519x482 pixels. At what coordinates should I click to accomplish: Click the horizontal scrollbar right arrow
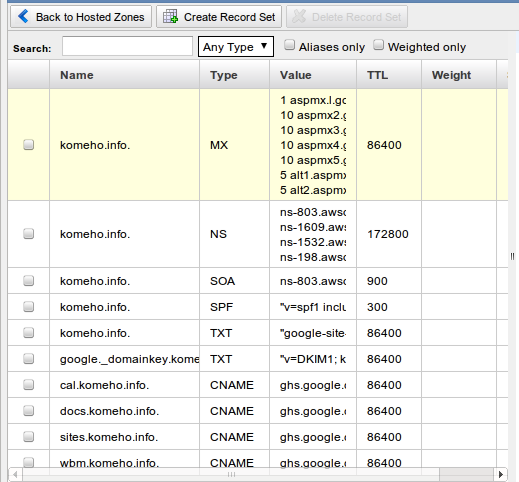[501, 474]
